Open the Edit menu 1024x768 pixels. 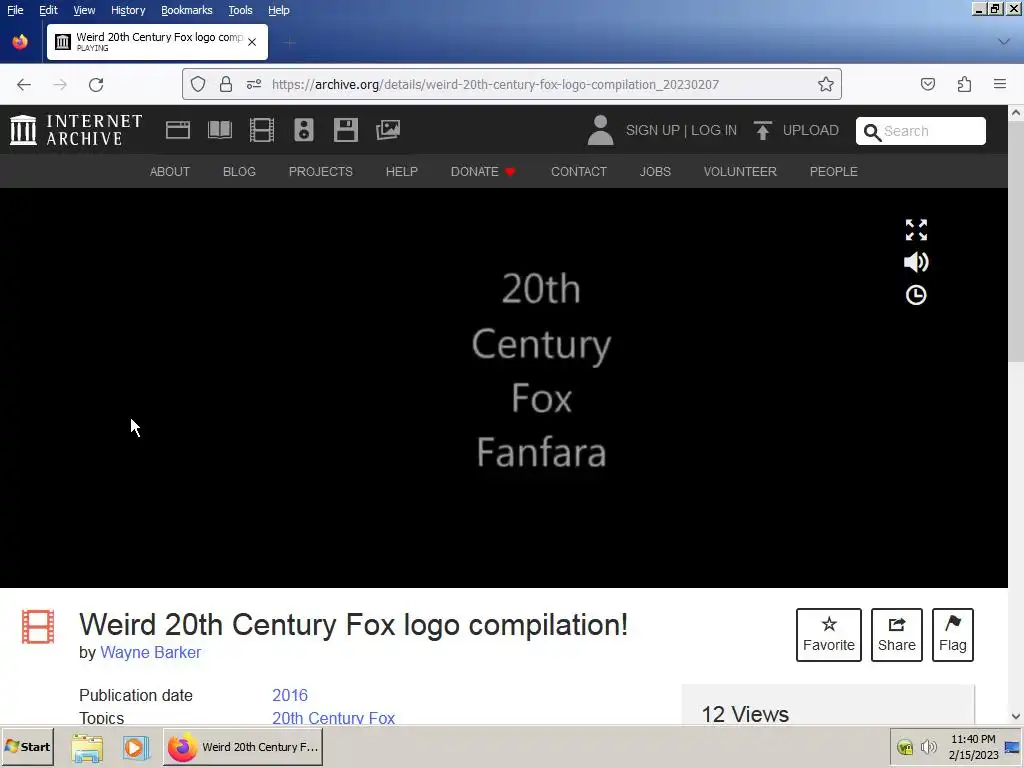[x=48, y=10]
